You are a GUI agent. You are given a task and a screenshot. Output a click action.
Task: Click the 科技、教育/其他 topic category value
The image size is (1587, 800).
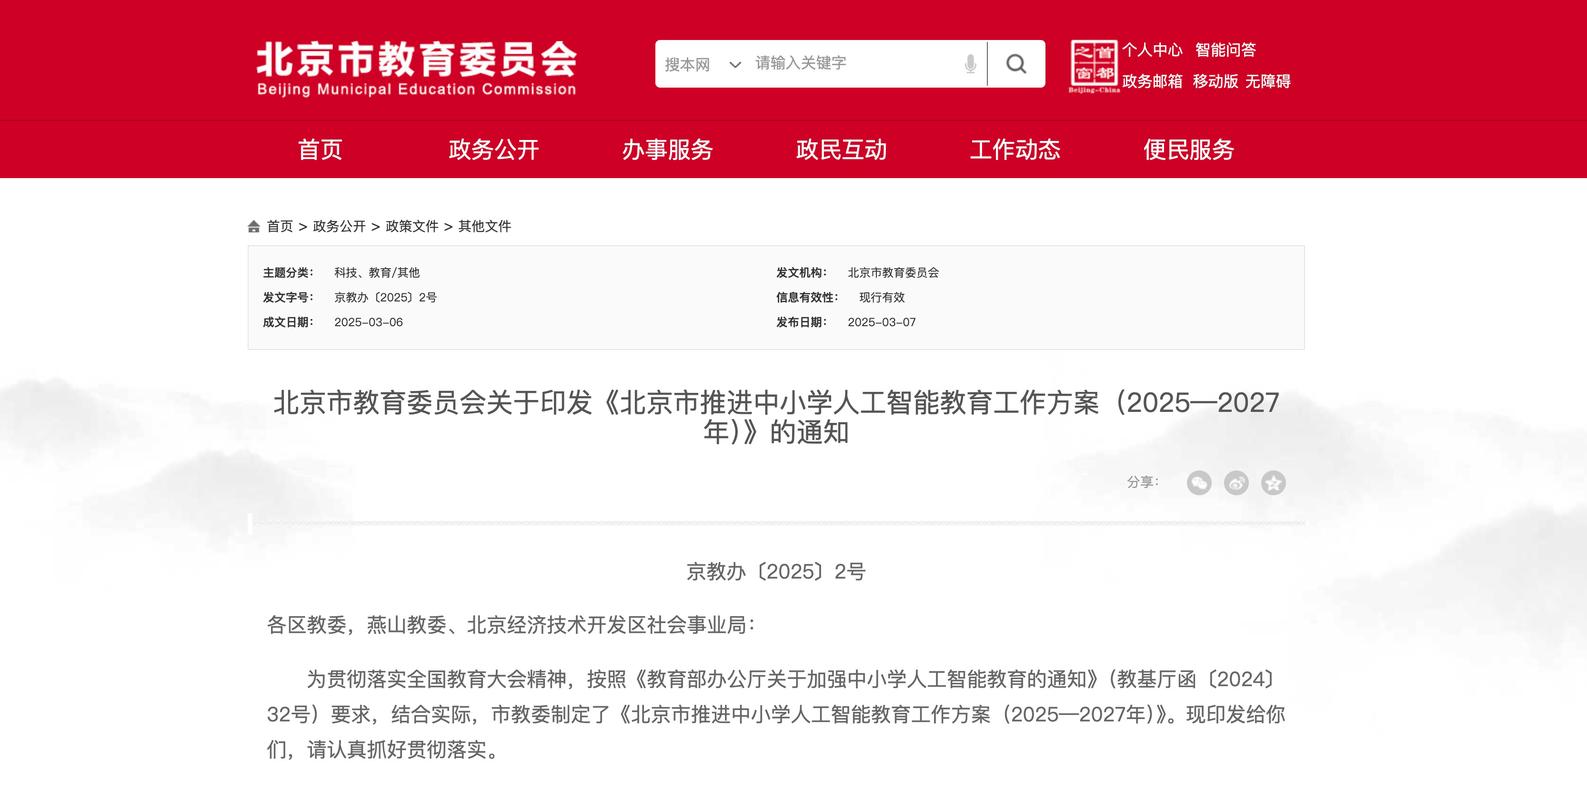click(377, 273)
